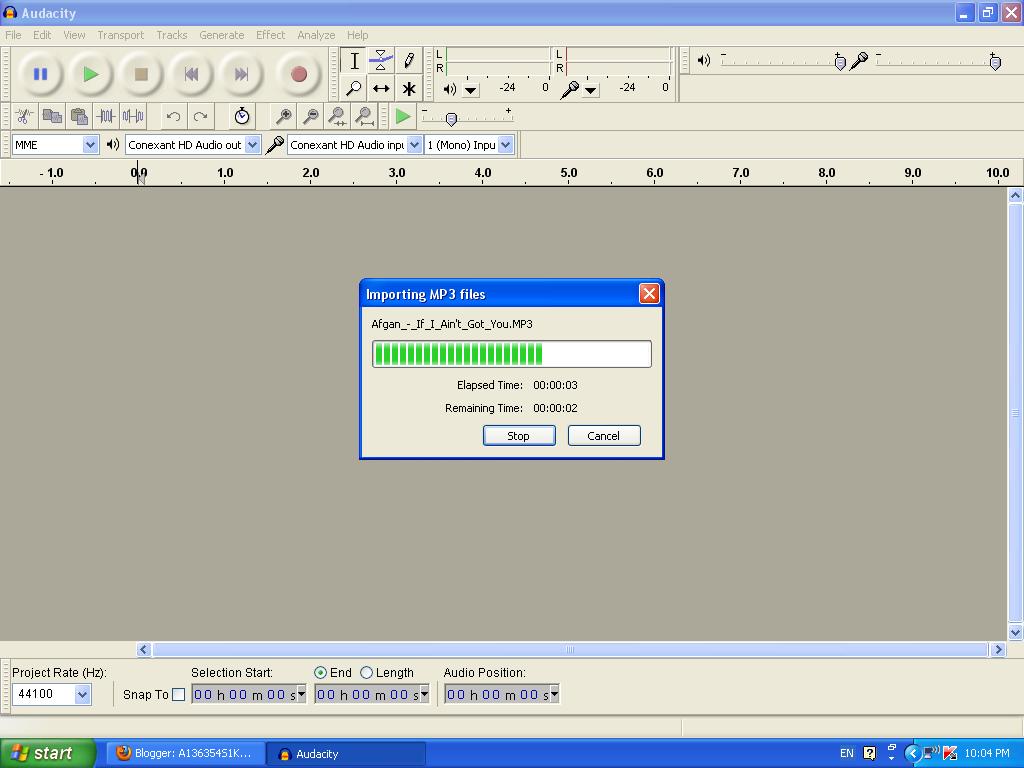Click the input volume slider thumb
The width and height of the screenshot is (1024, 768).
click(995, 62)
